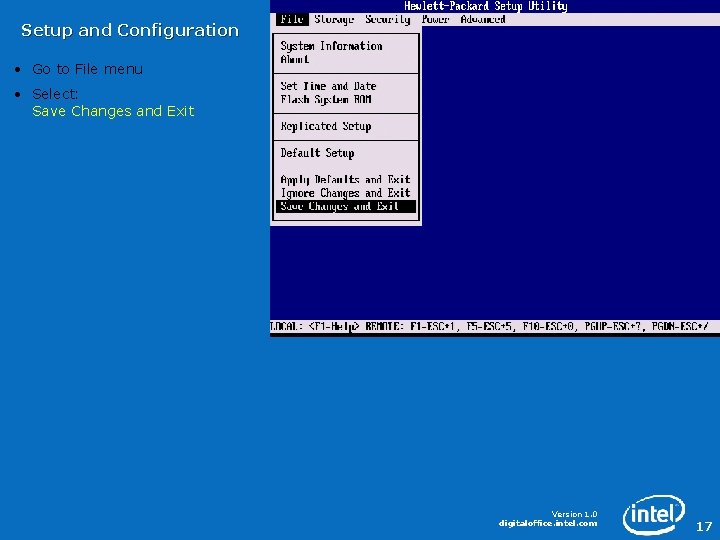This screenshot has width=720, height=540.
Task: Select Replicated Setup
Action: click(x=326, y=126)
